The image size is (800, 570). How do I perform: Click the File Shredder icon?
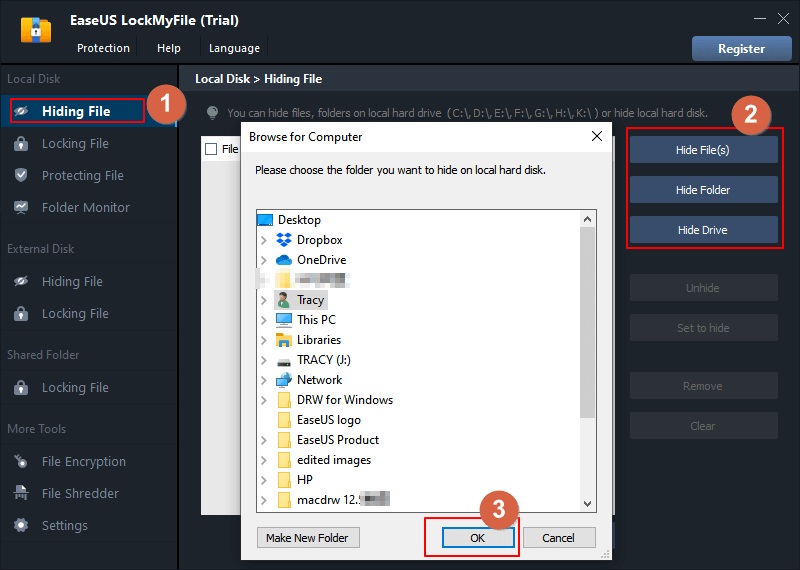click(21, 493)
